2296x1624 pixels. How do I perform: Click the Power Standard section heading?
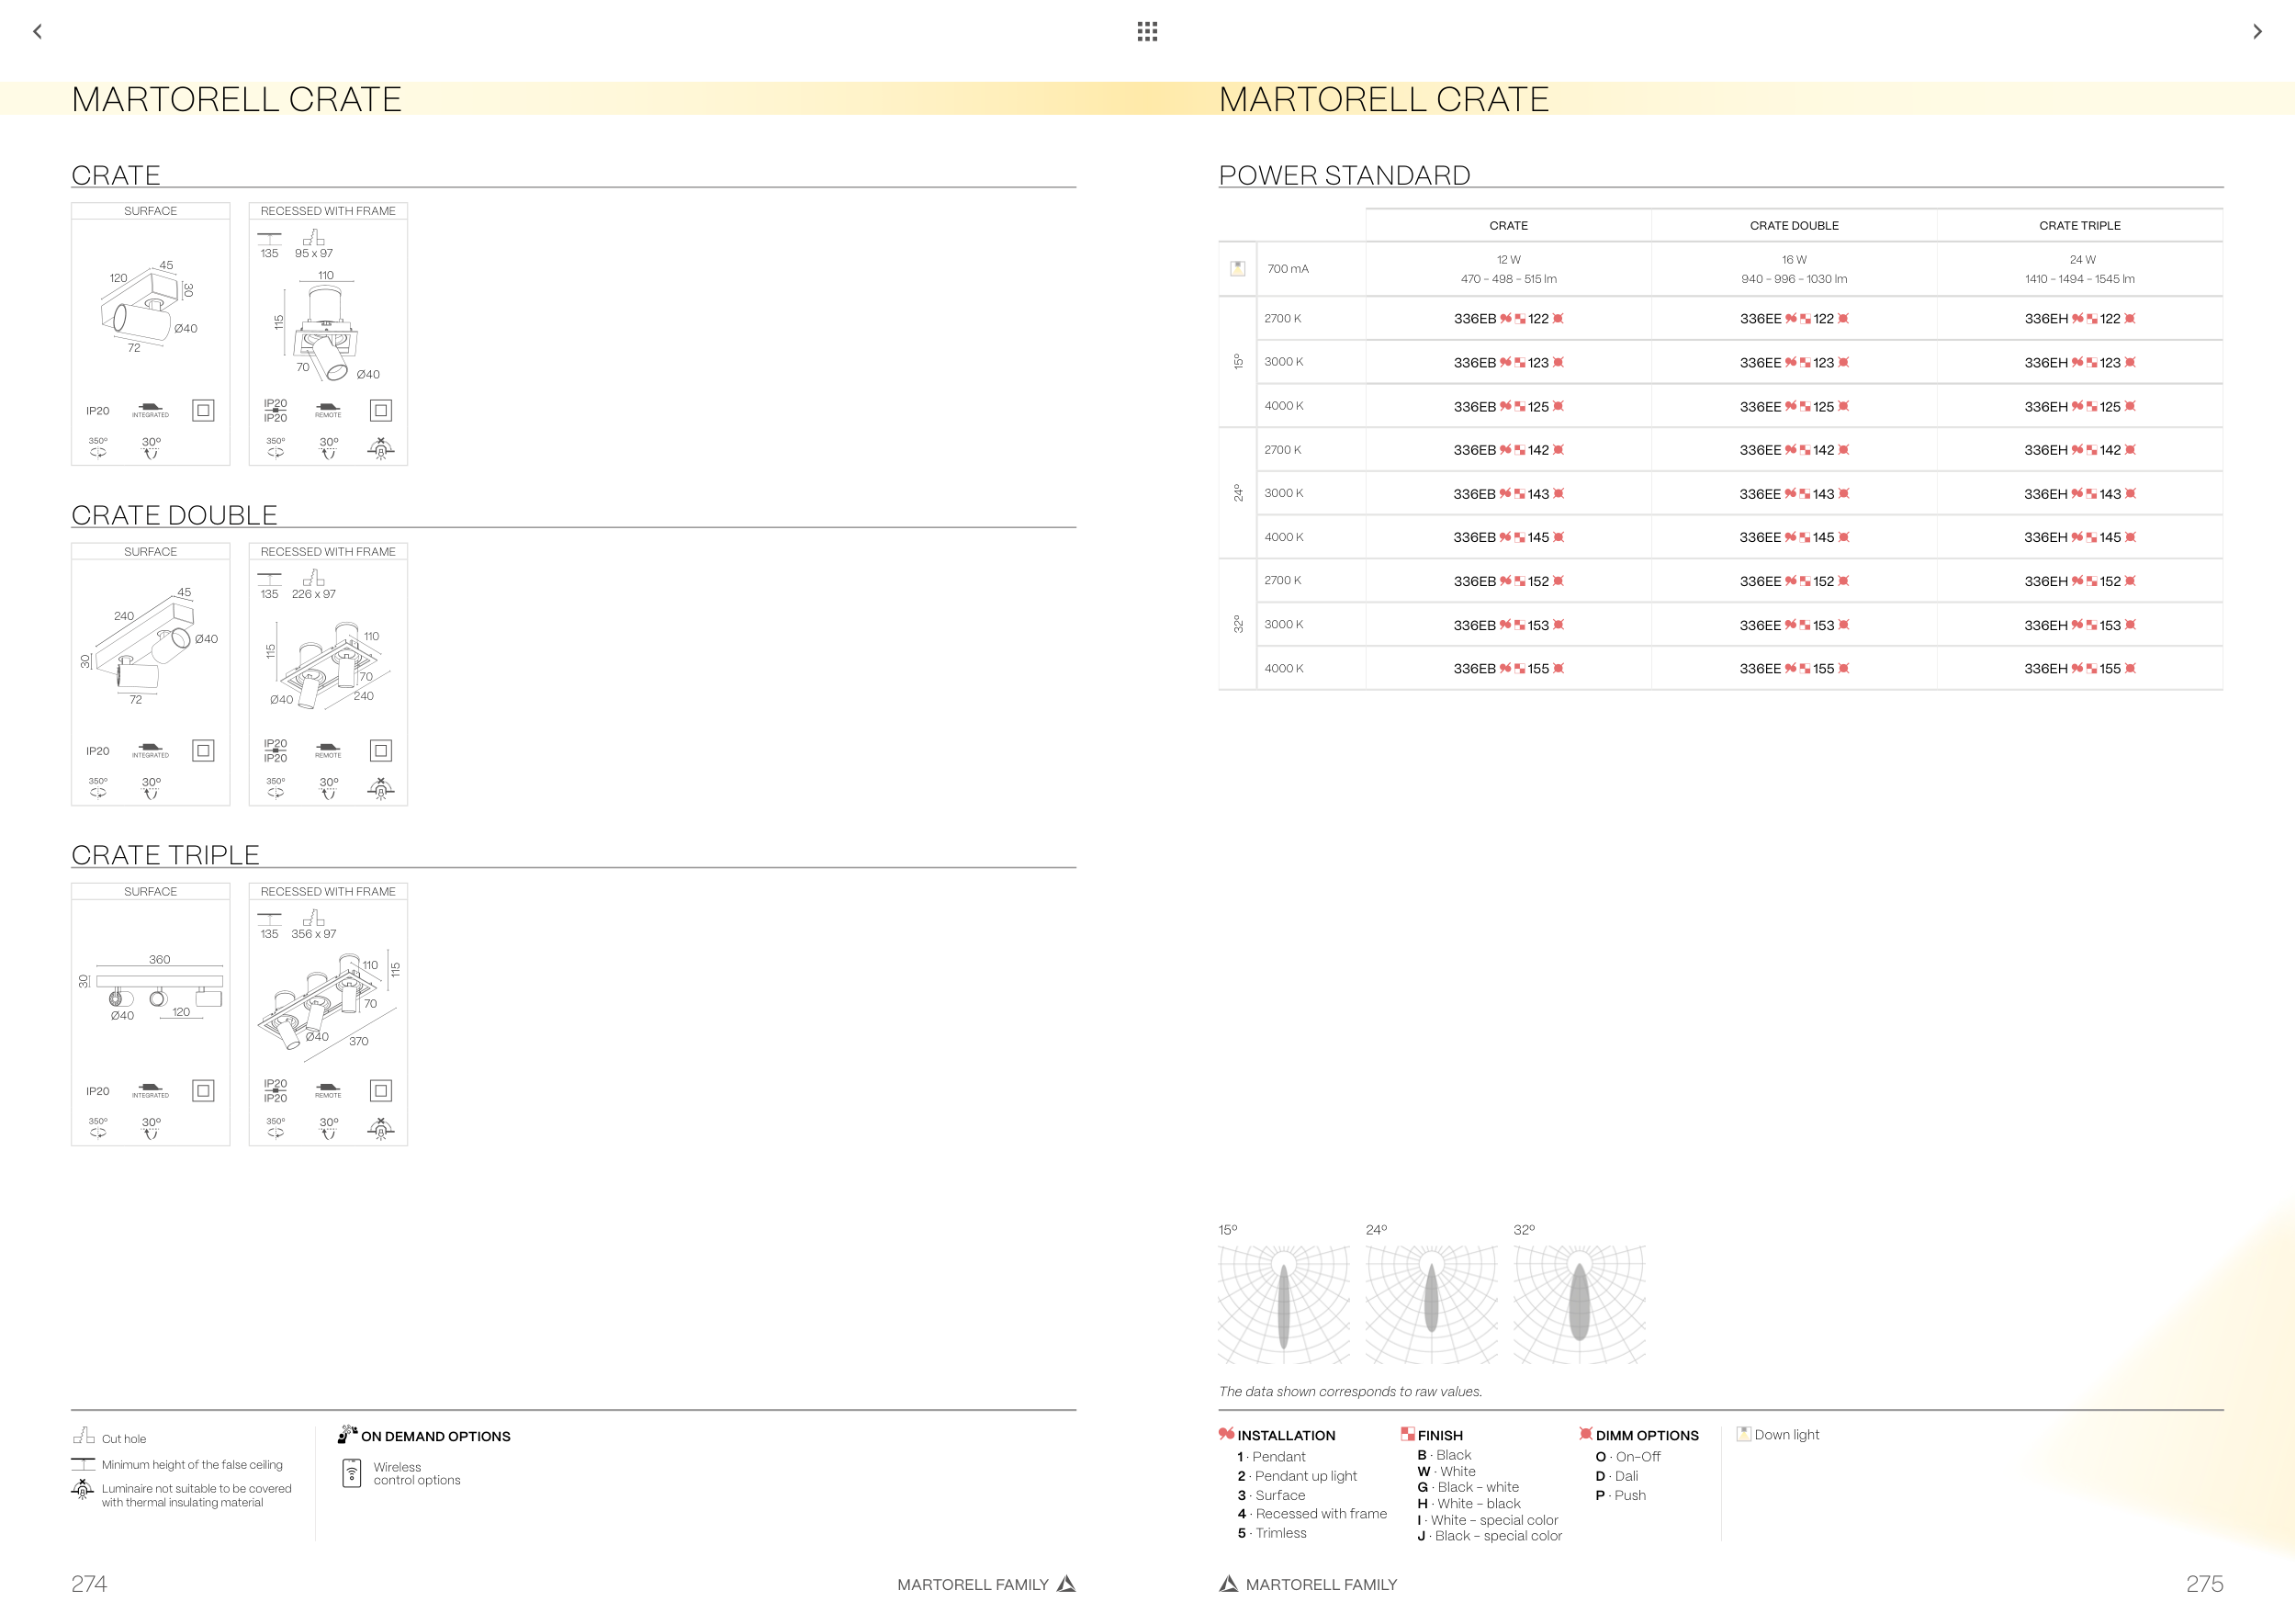tap(1344, 176)
